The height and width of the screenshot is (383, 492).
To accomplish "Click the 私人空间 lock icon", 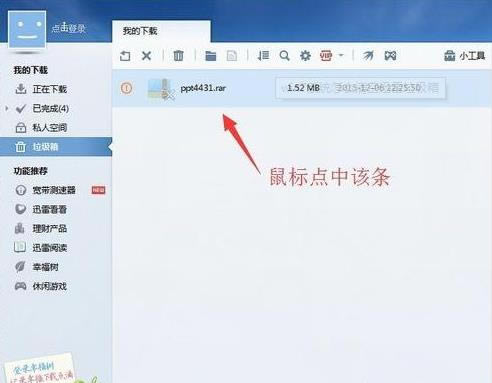I will [21, 128].
